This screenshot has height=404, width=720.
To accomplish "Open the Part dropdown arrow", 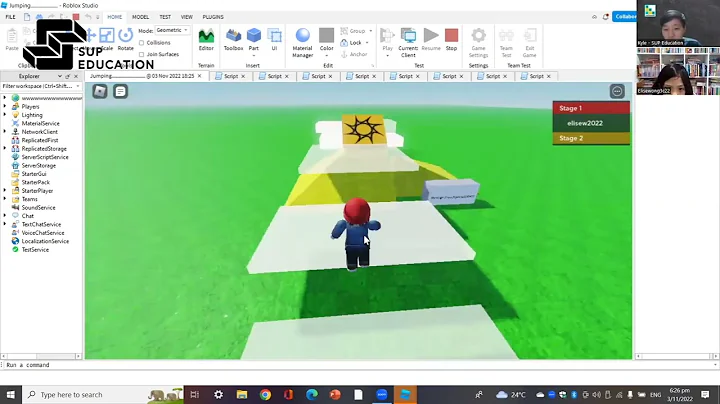I will (x=253, y=56).
